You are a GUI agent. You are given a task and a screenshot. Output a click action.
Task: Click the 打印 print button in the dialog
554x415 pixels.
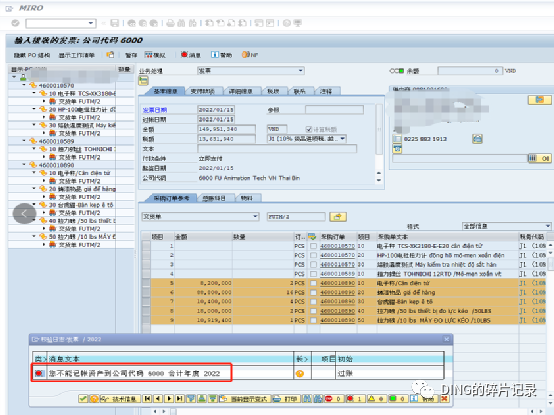286,398
